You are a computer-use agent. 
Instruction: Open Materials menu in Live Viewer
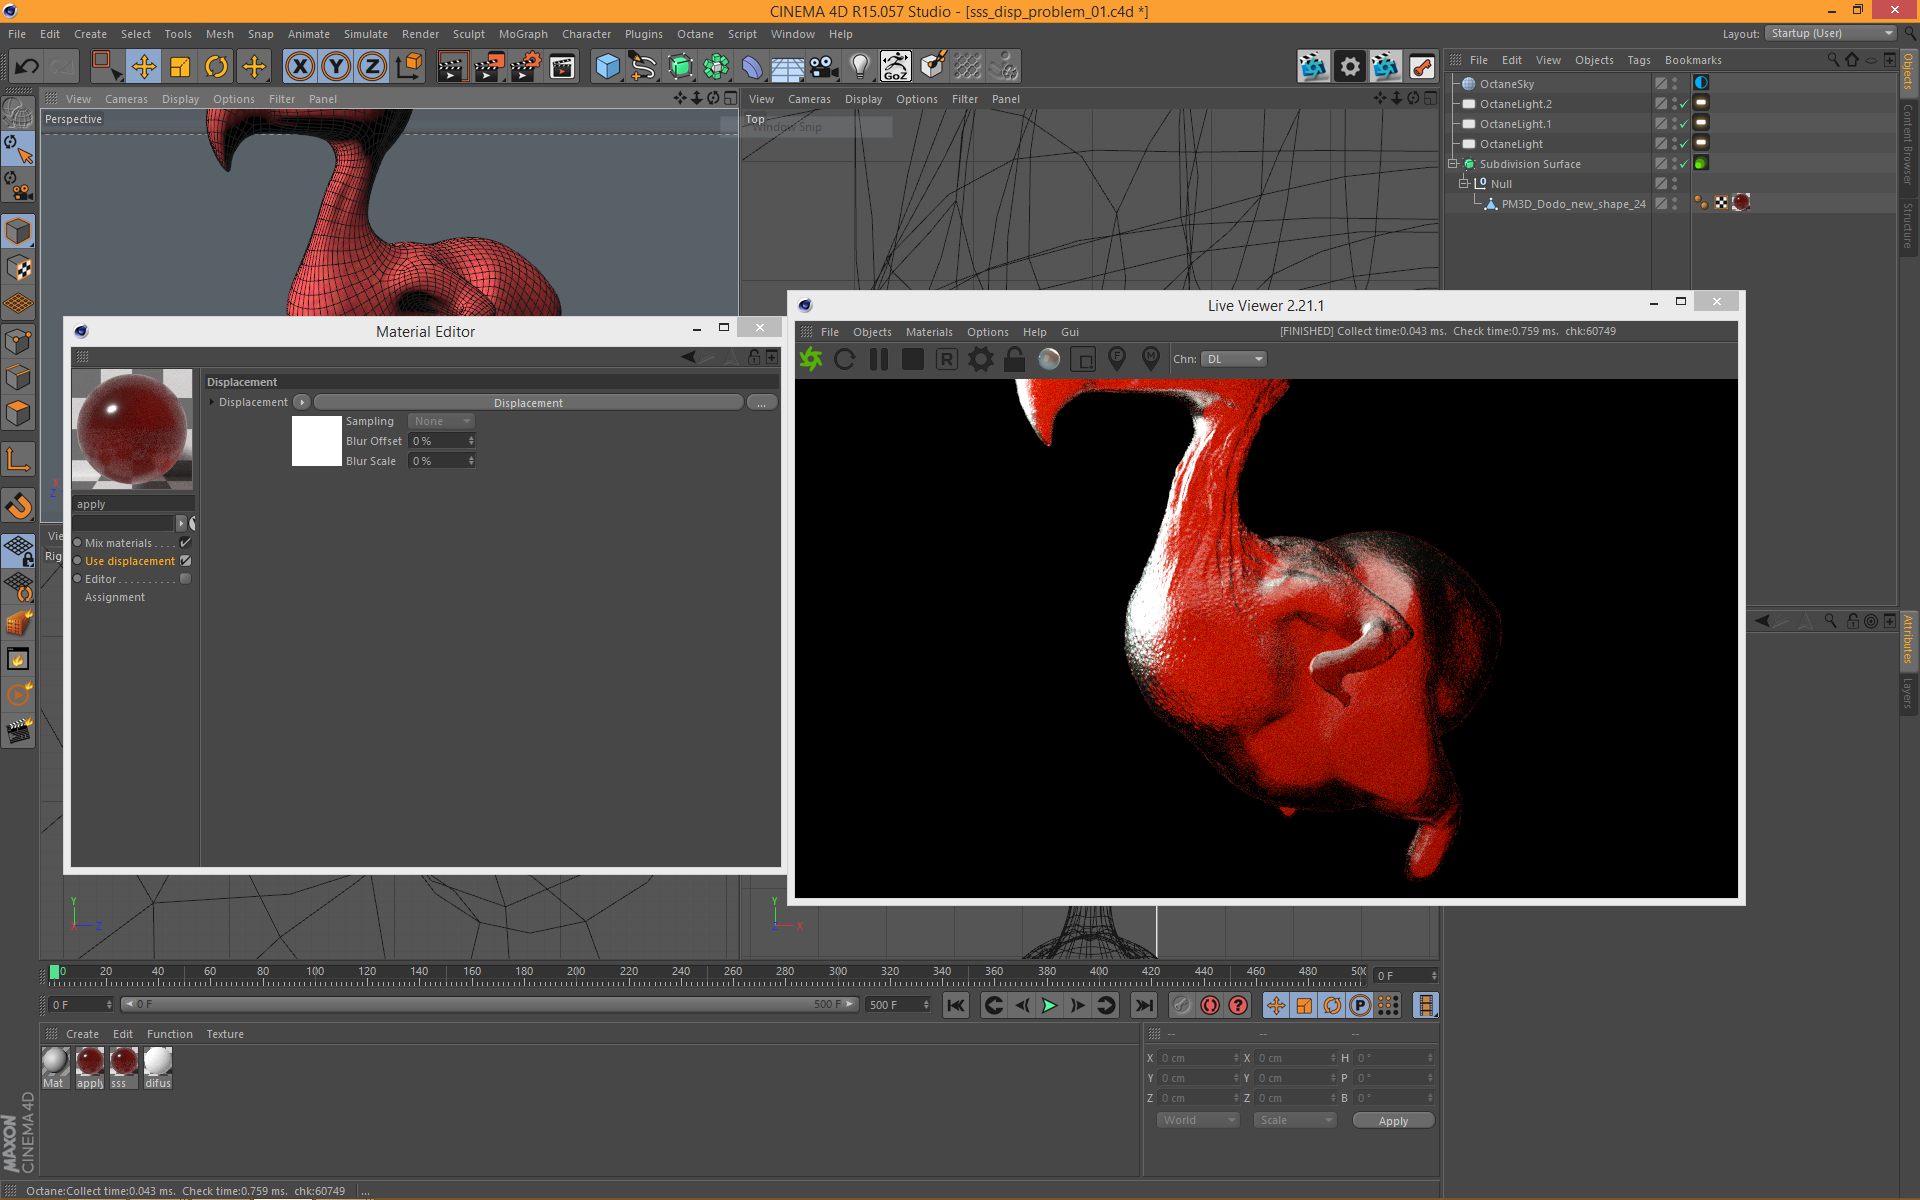[x=928, y=332]
